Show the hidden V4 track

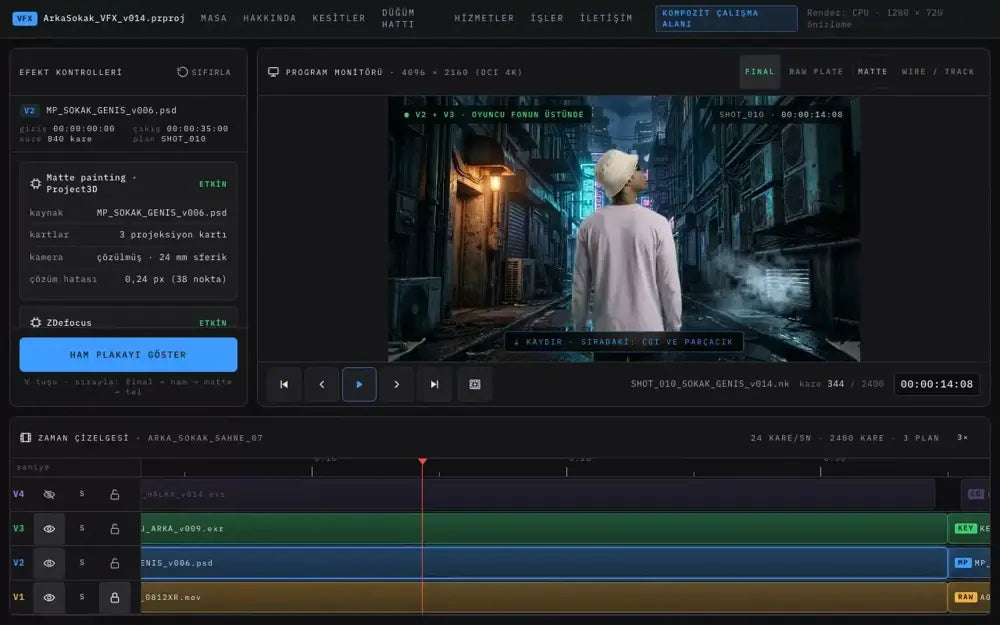(x=49, y=494)
